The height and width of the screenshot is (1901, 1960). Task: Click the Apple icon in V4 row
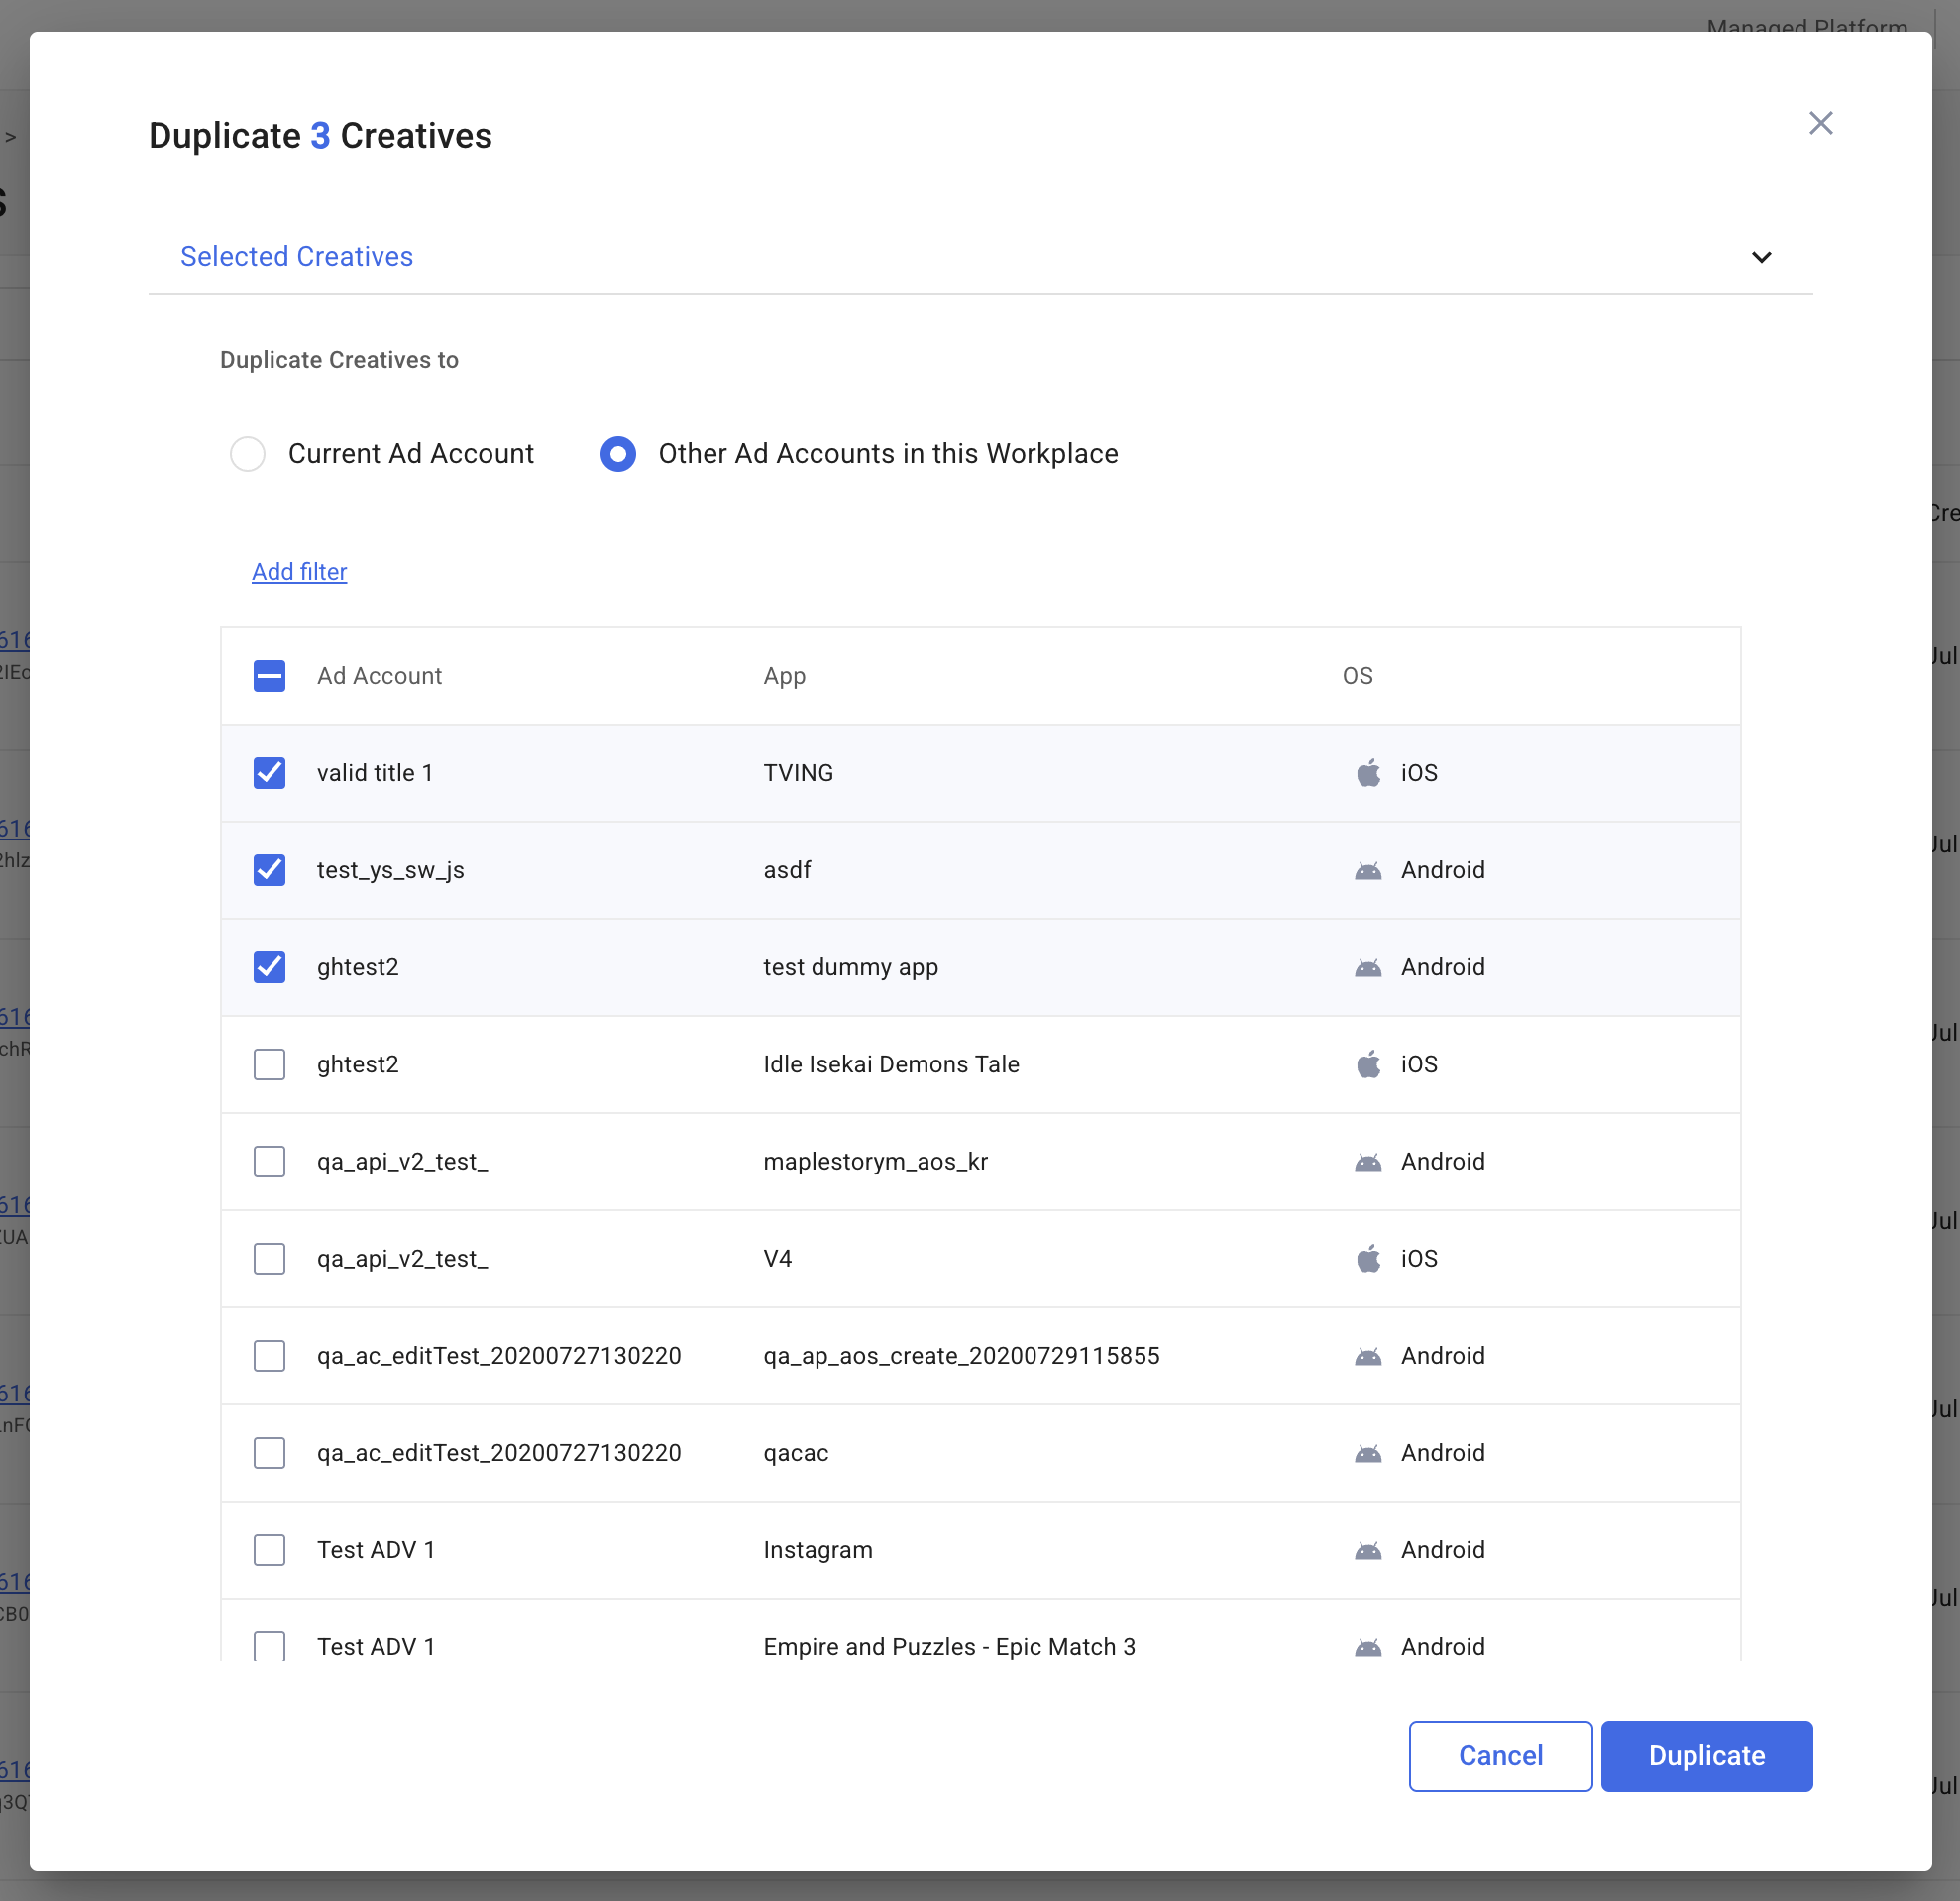tap(1368, 1258)
